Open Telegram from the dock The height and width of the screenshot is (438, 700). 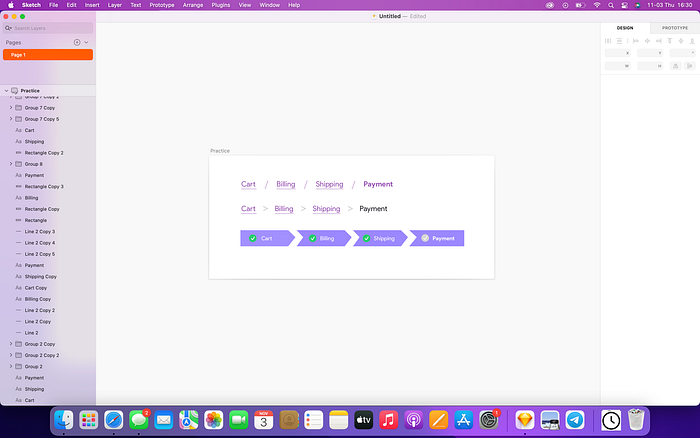pyautogui.click(x=575, y=420)
